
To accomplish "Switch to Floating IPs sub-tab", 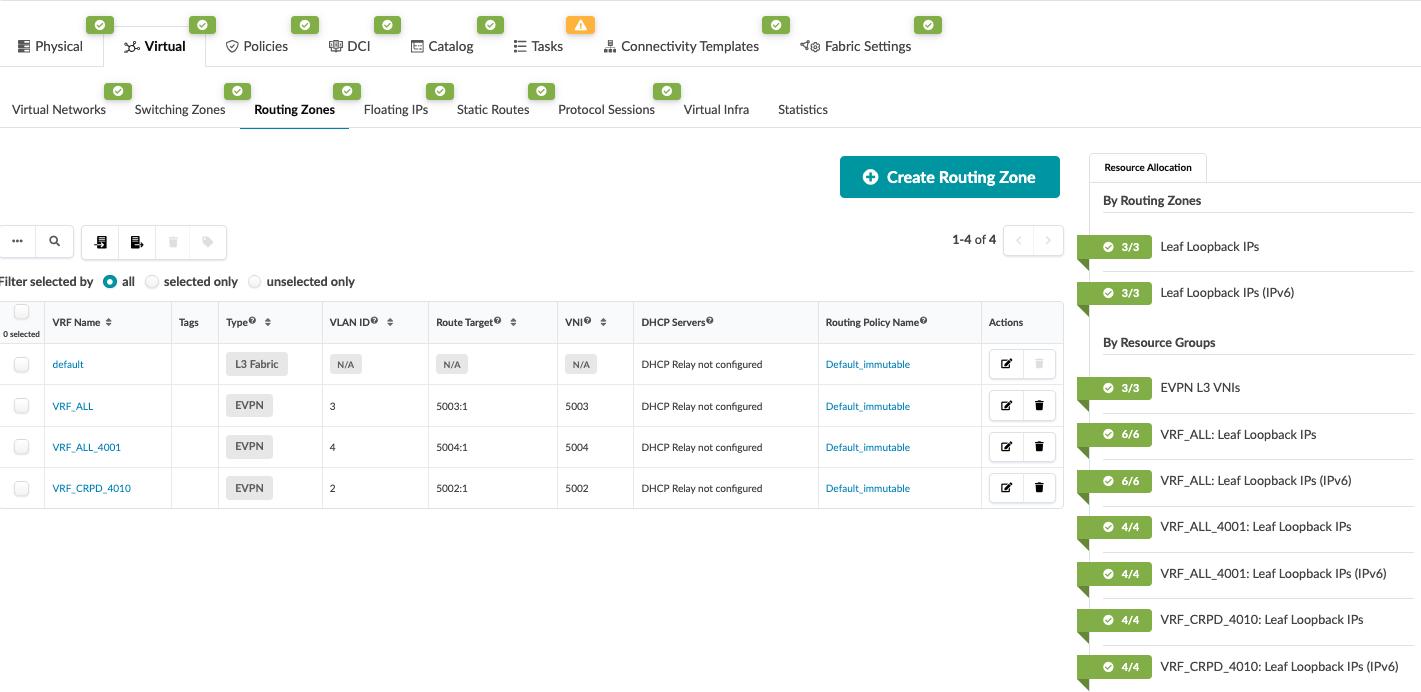I will [x=396, y=110].
